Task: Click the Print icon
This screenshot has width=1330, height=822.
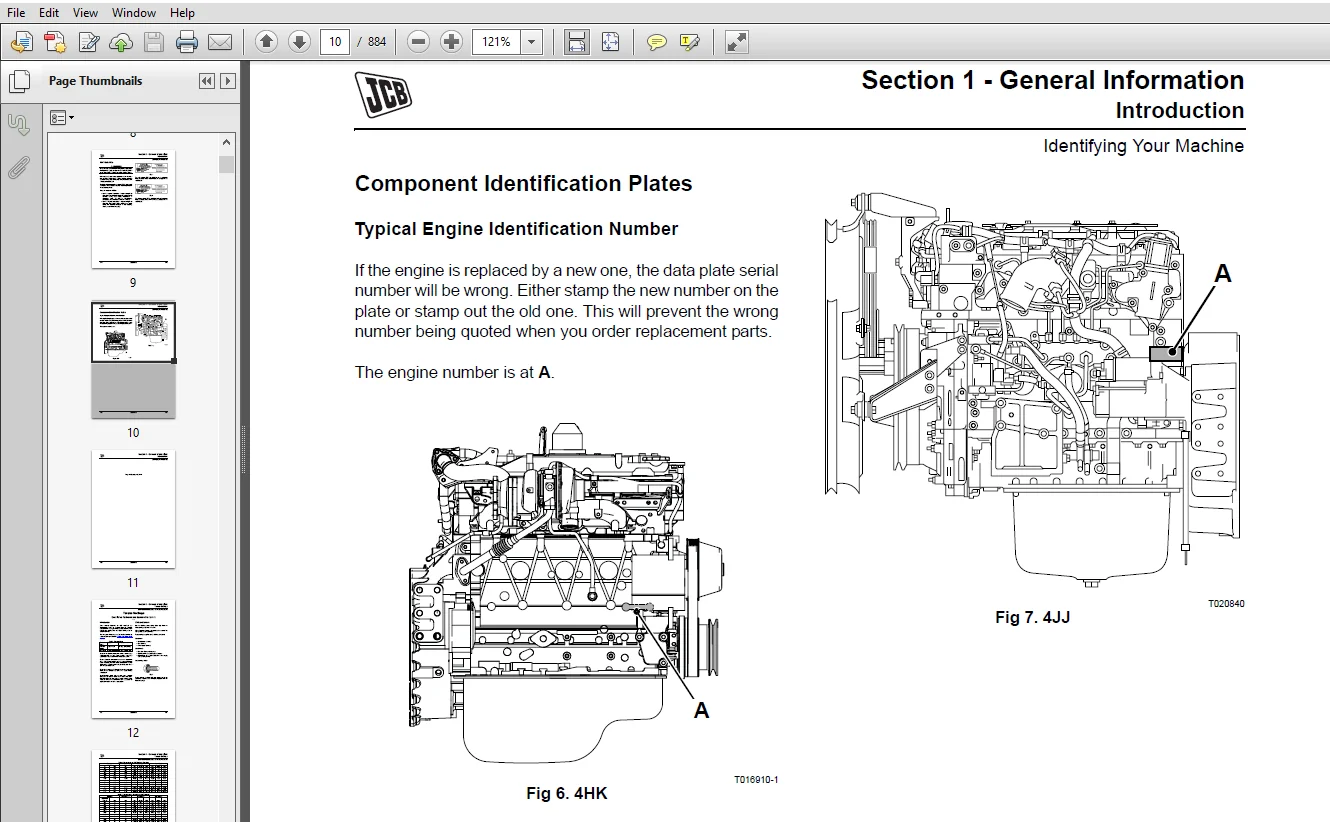Action: (x=187, y=42)
